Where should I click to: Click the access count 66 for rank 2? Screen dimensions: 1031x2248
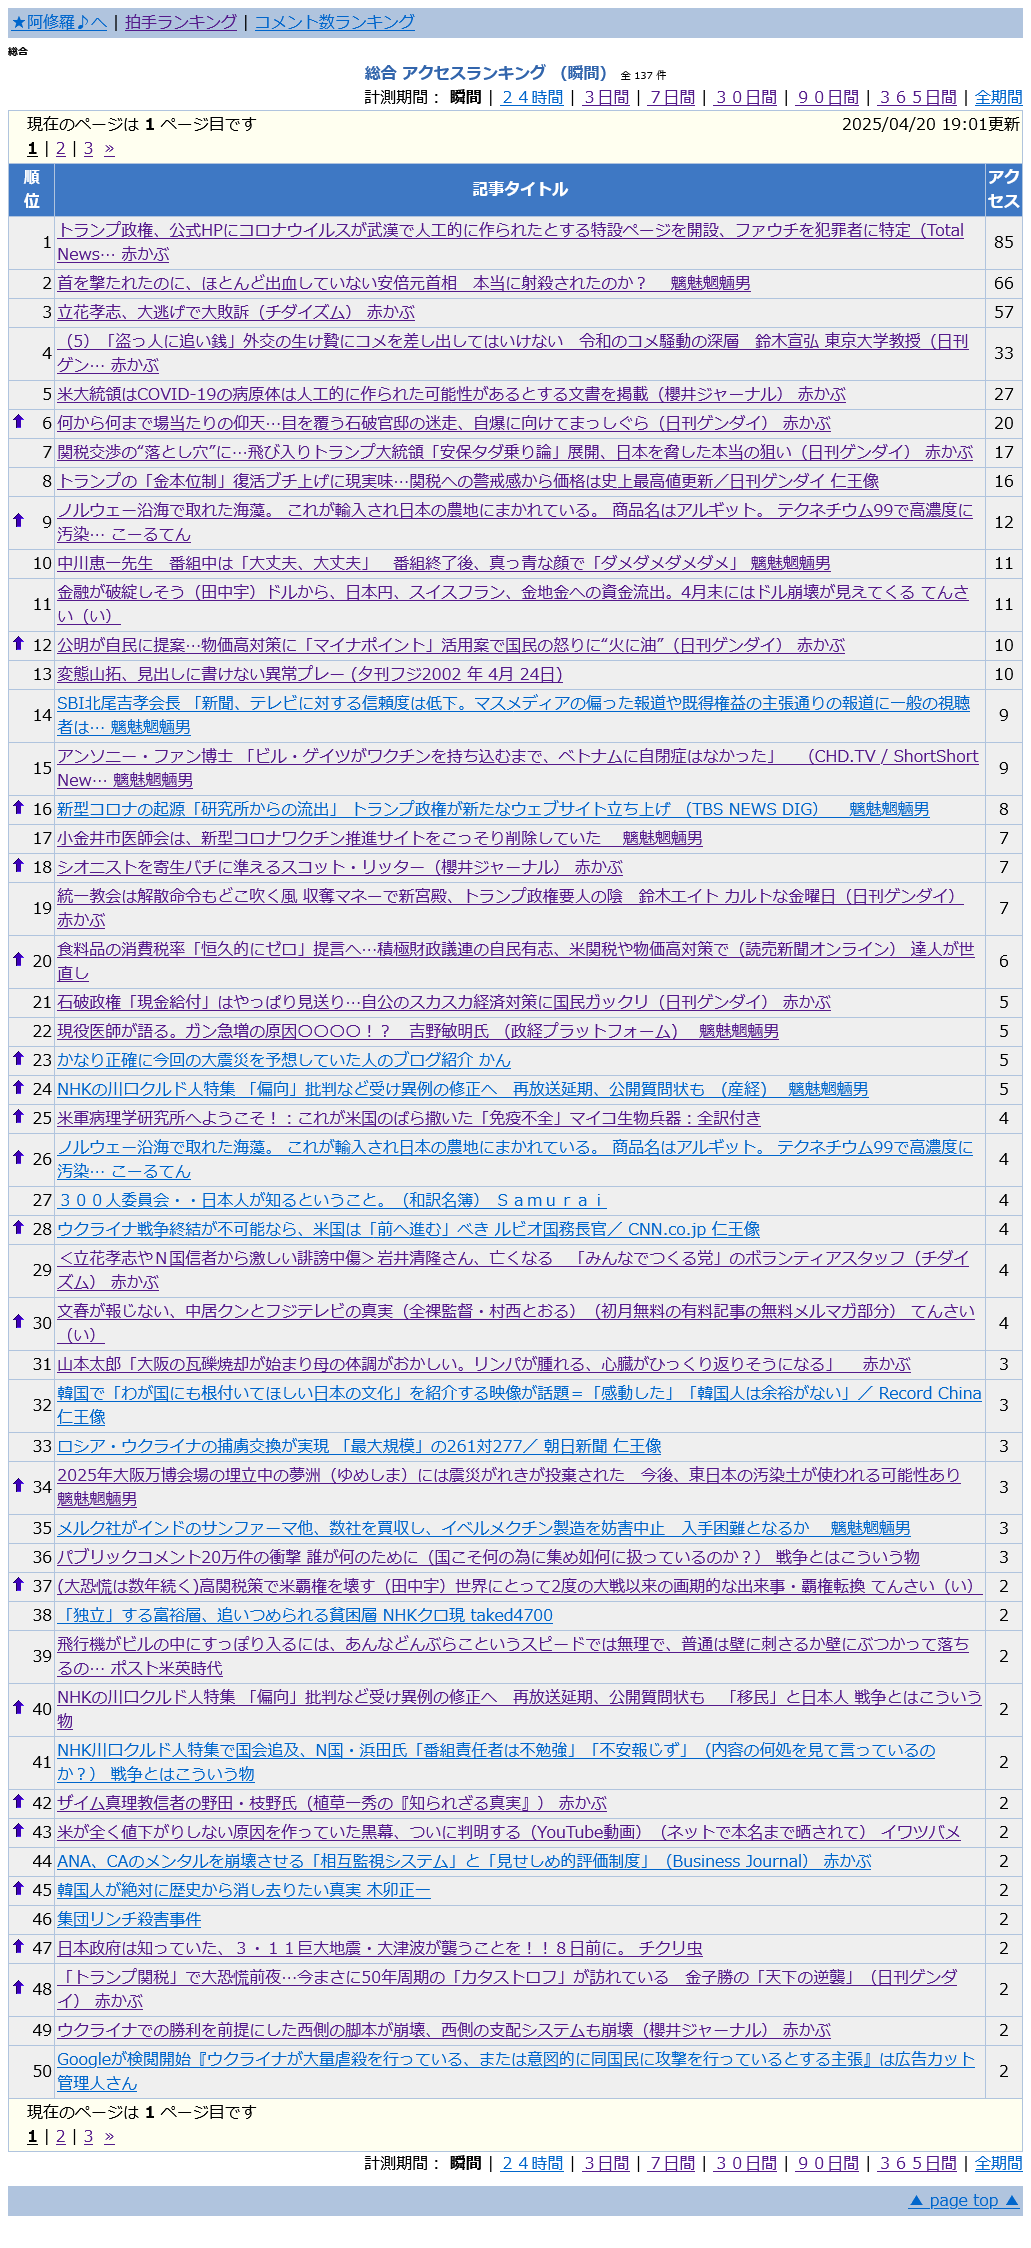[x=1004, y=283]
